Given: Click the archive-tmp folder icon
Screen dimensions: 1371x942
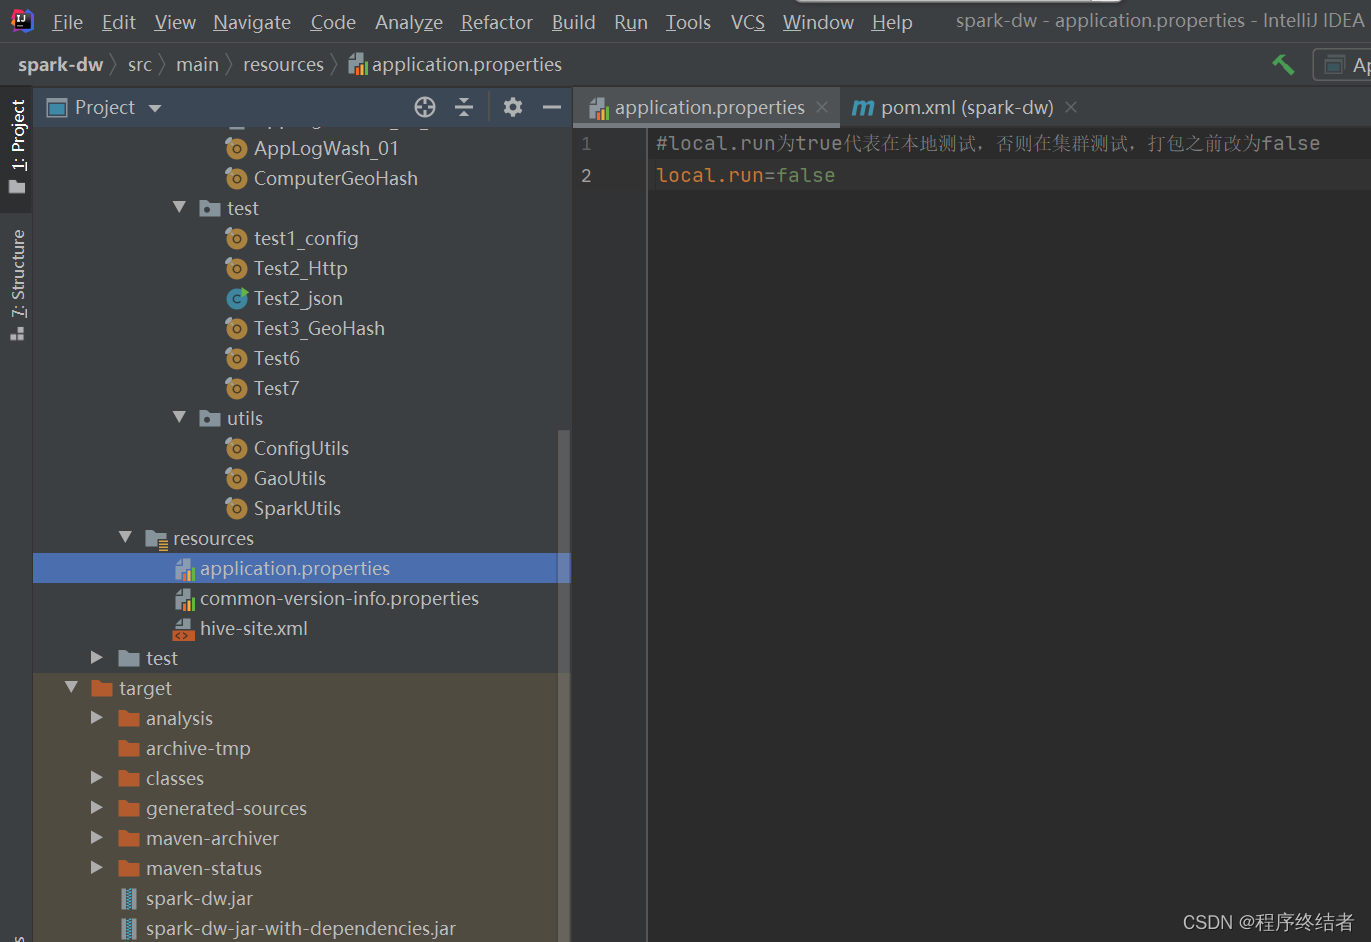Looking at the screenshot, I should (129, 748).
